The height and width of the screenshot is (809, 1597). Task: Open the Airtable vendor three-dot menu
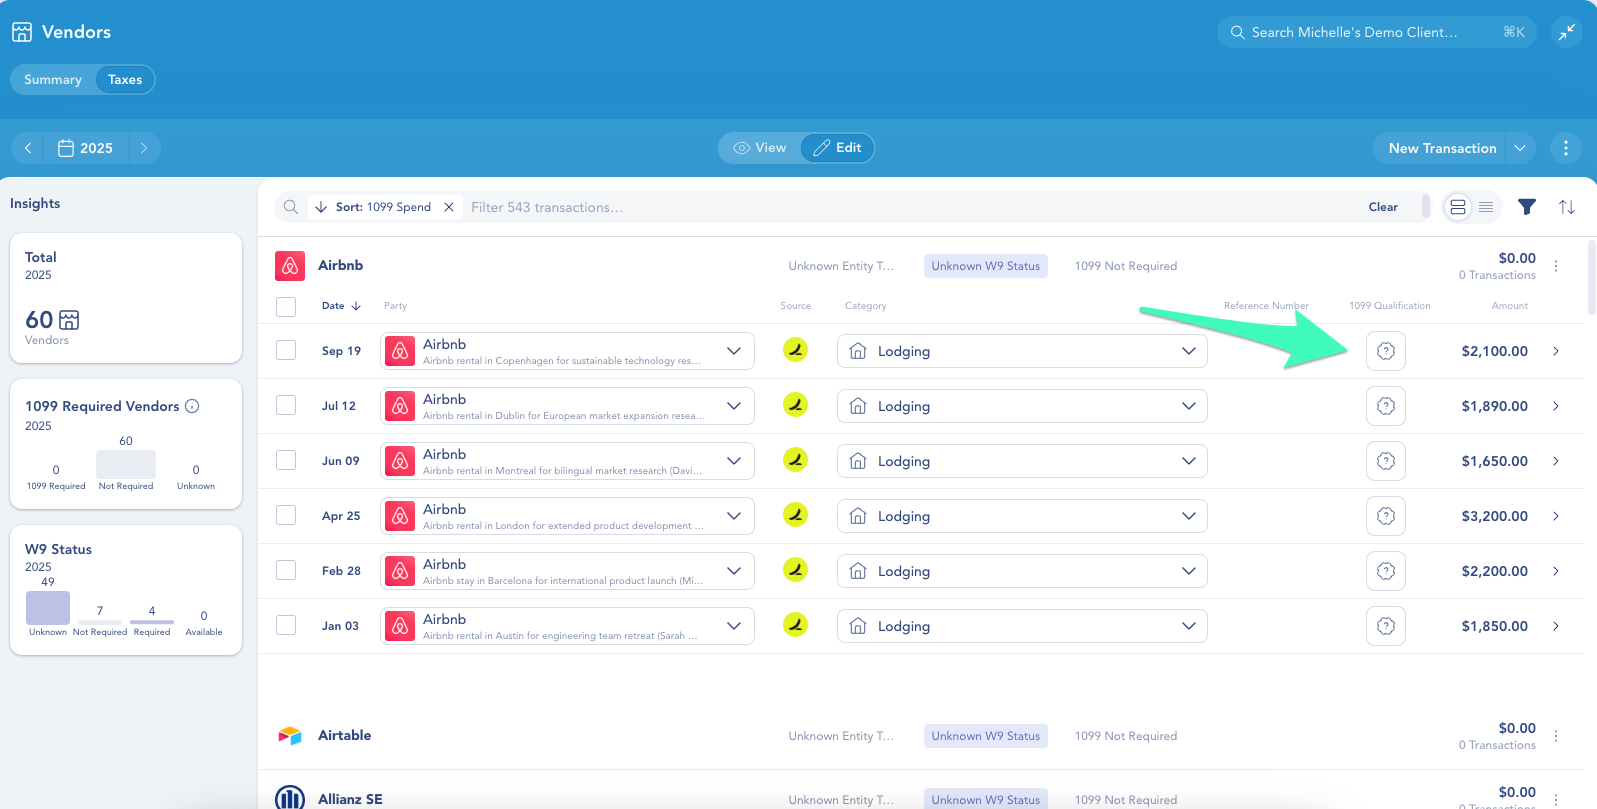pyautogui.click(x=1556, y=736)
